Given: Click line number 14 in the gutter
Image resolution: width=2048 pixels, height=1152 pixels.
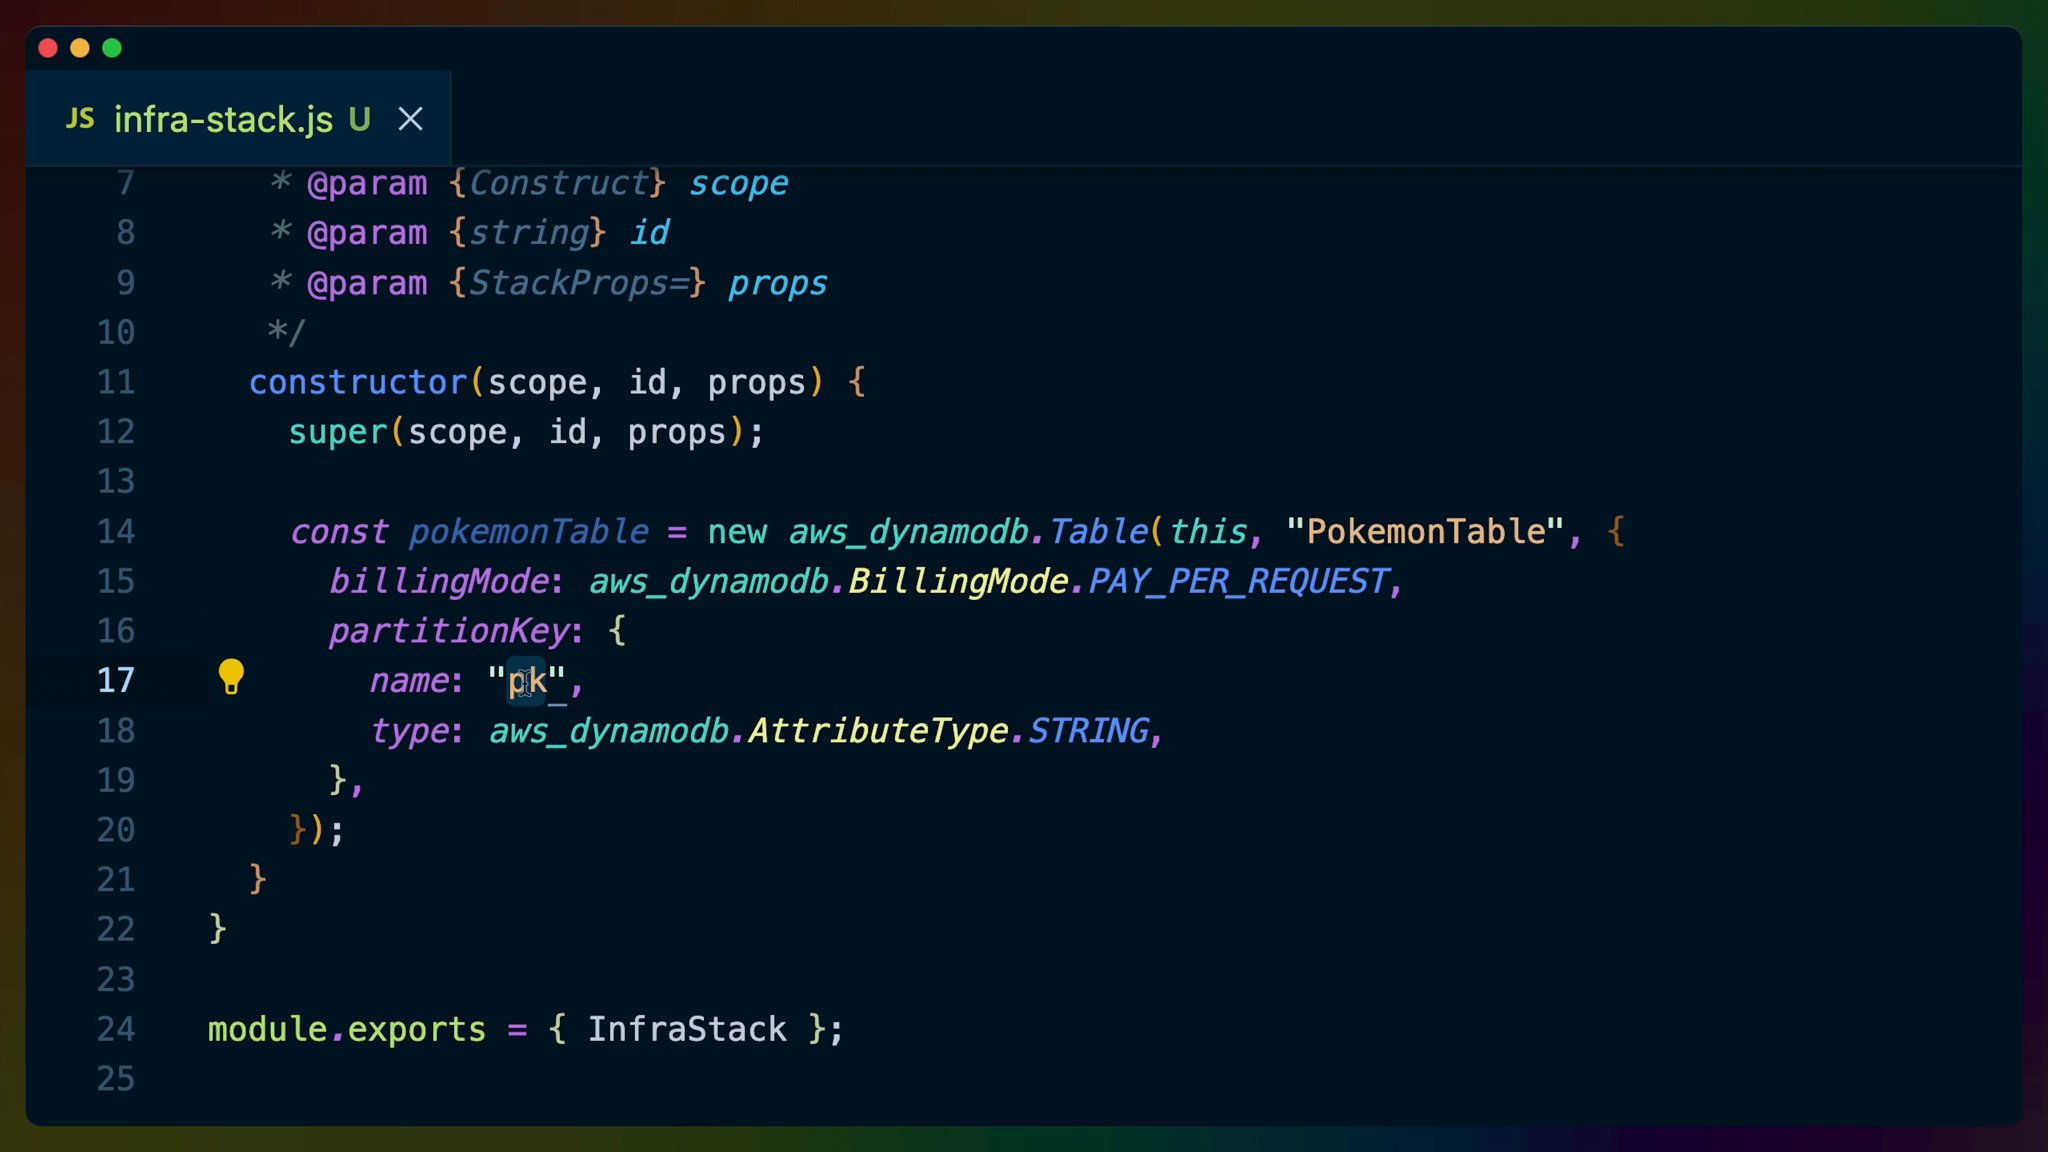Looking at the screenshot, I should click(x=116, y=531).
